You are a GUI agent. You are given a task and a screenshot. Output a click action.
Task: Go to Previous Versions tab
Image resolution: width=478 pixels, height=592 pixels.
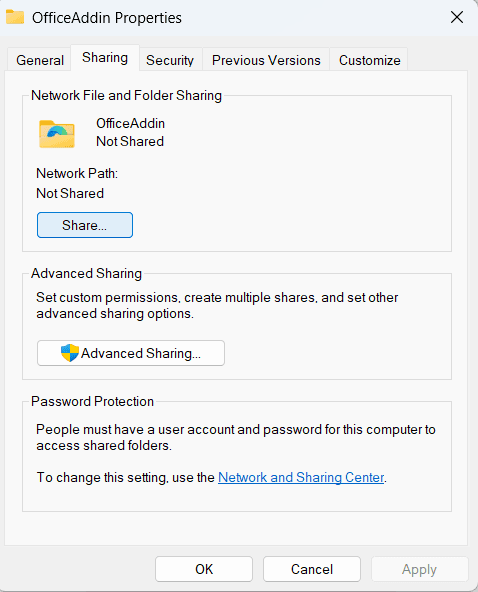click(x=266, y=60)
